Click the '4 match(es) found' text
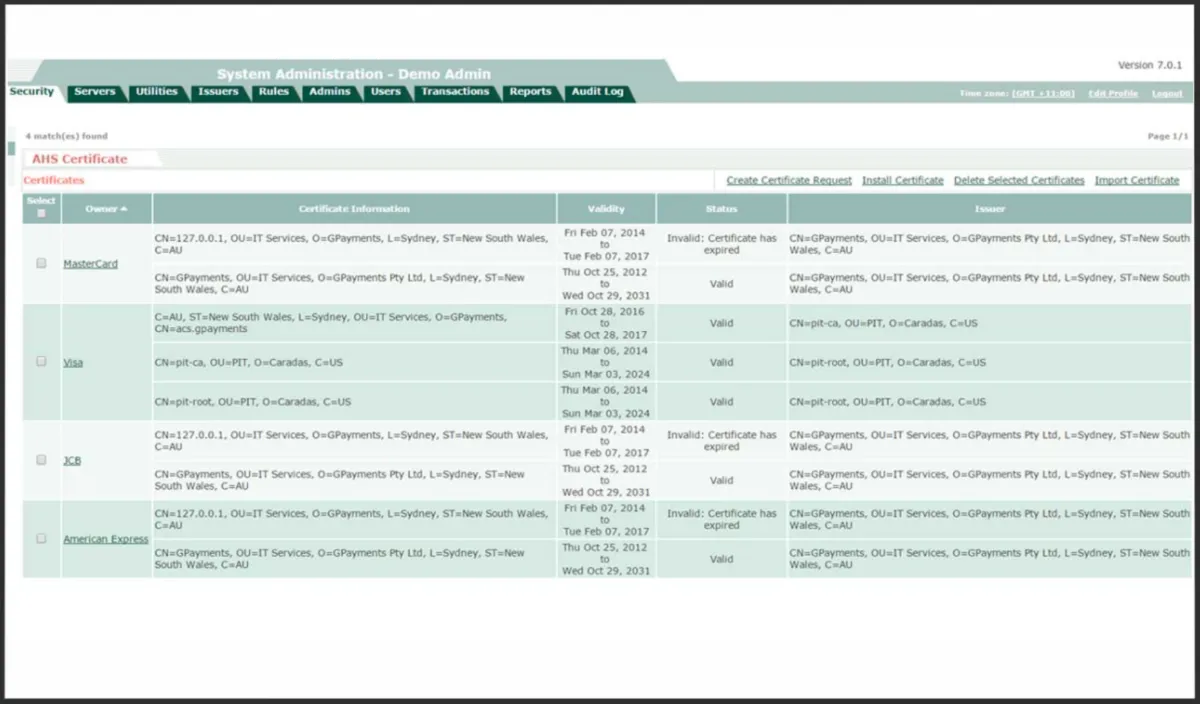 point(67,136)
